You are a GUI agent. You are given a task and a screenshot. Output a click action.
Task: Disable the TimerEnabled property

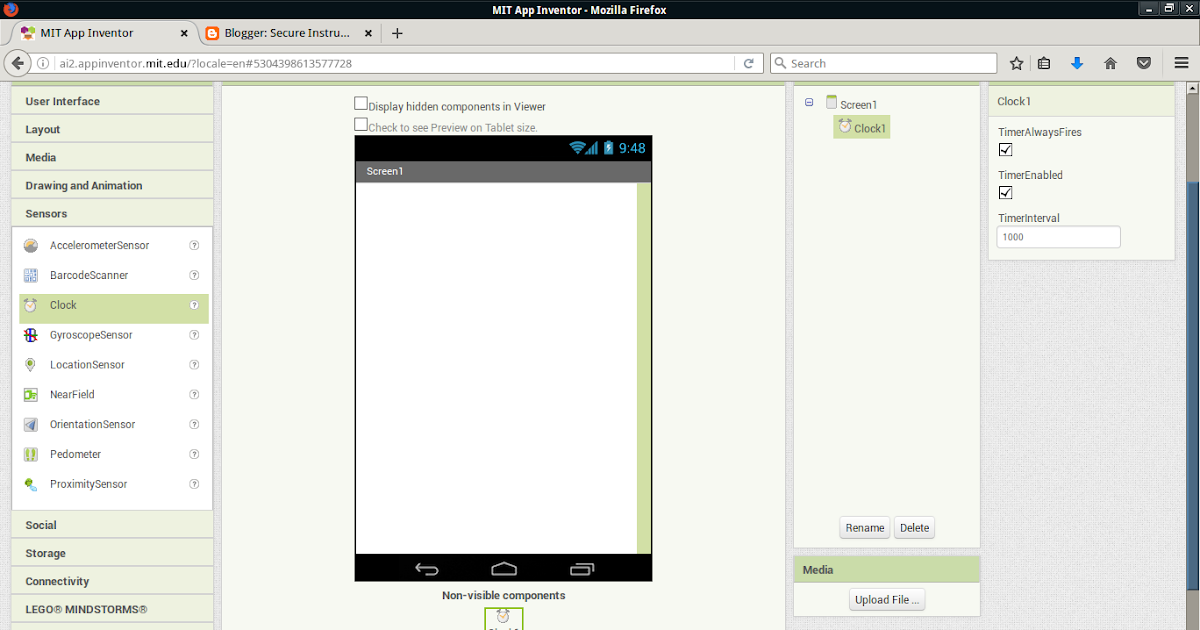click(1005, 192)
